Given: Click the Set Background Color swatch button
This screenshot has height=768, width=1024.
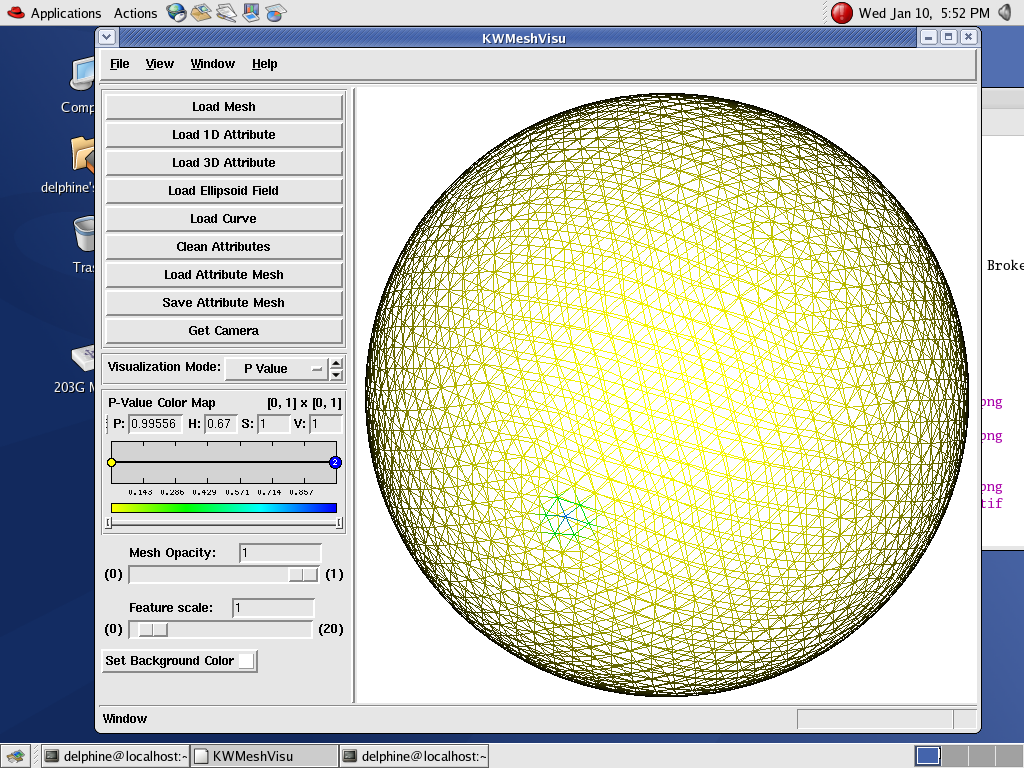Looking at the screenshot, I should [245, 661].
